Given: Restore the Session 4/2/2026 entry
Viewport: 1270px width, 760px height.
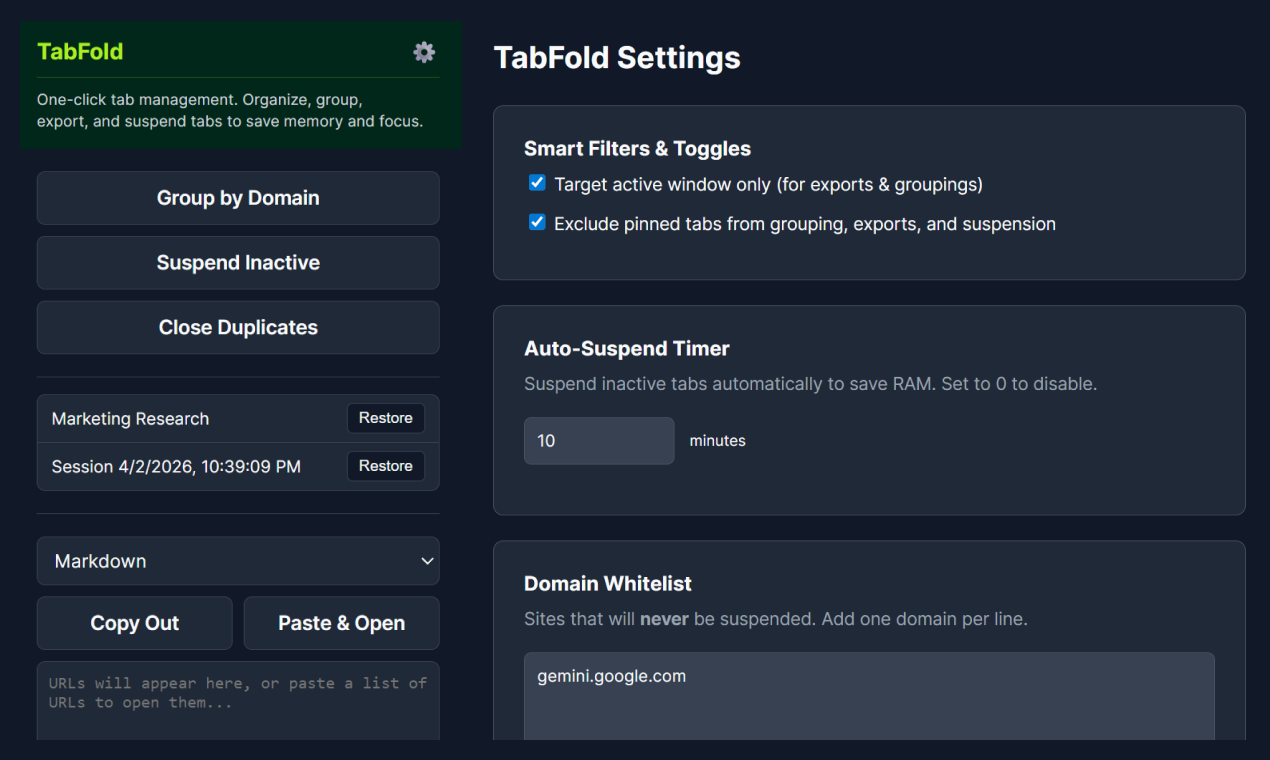Looking at the screenshot, I should tap(385, 466).
